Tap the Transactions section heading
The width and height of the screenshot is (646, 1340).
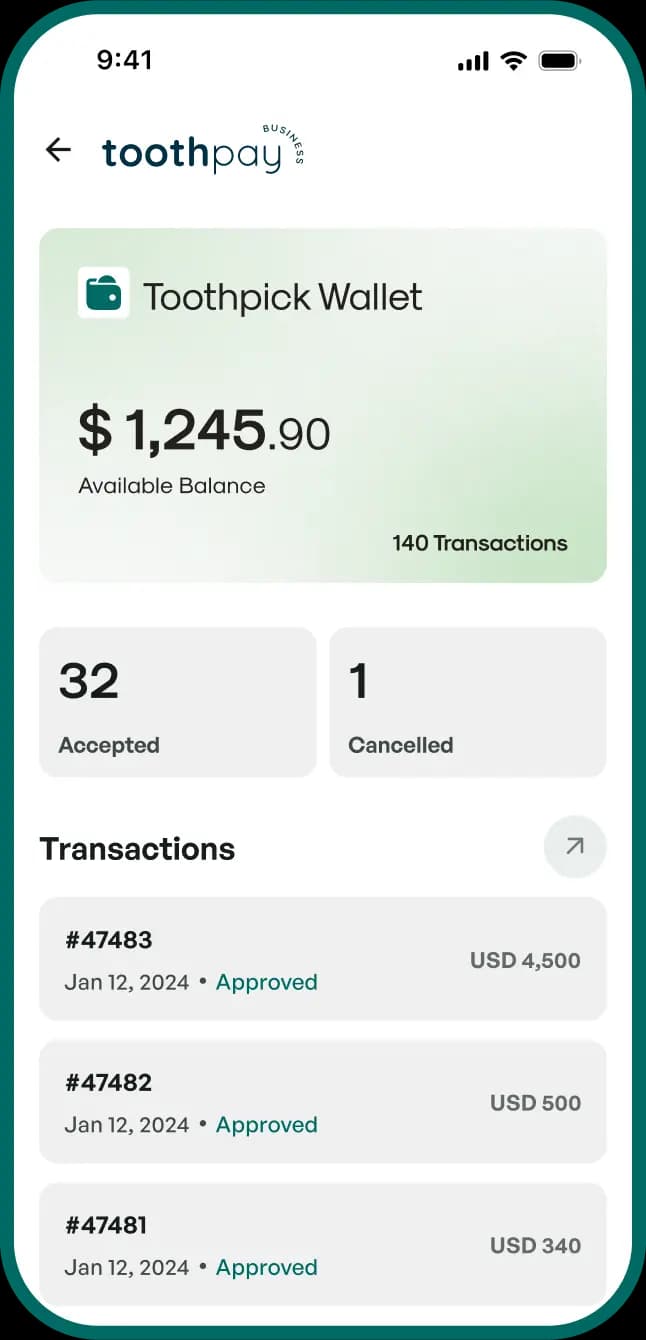coord(137,849)
